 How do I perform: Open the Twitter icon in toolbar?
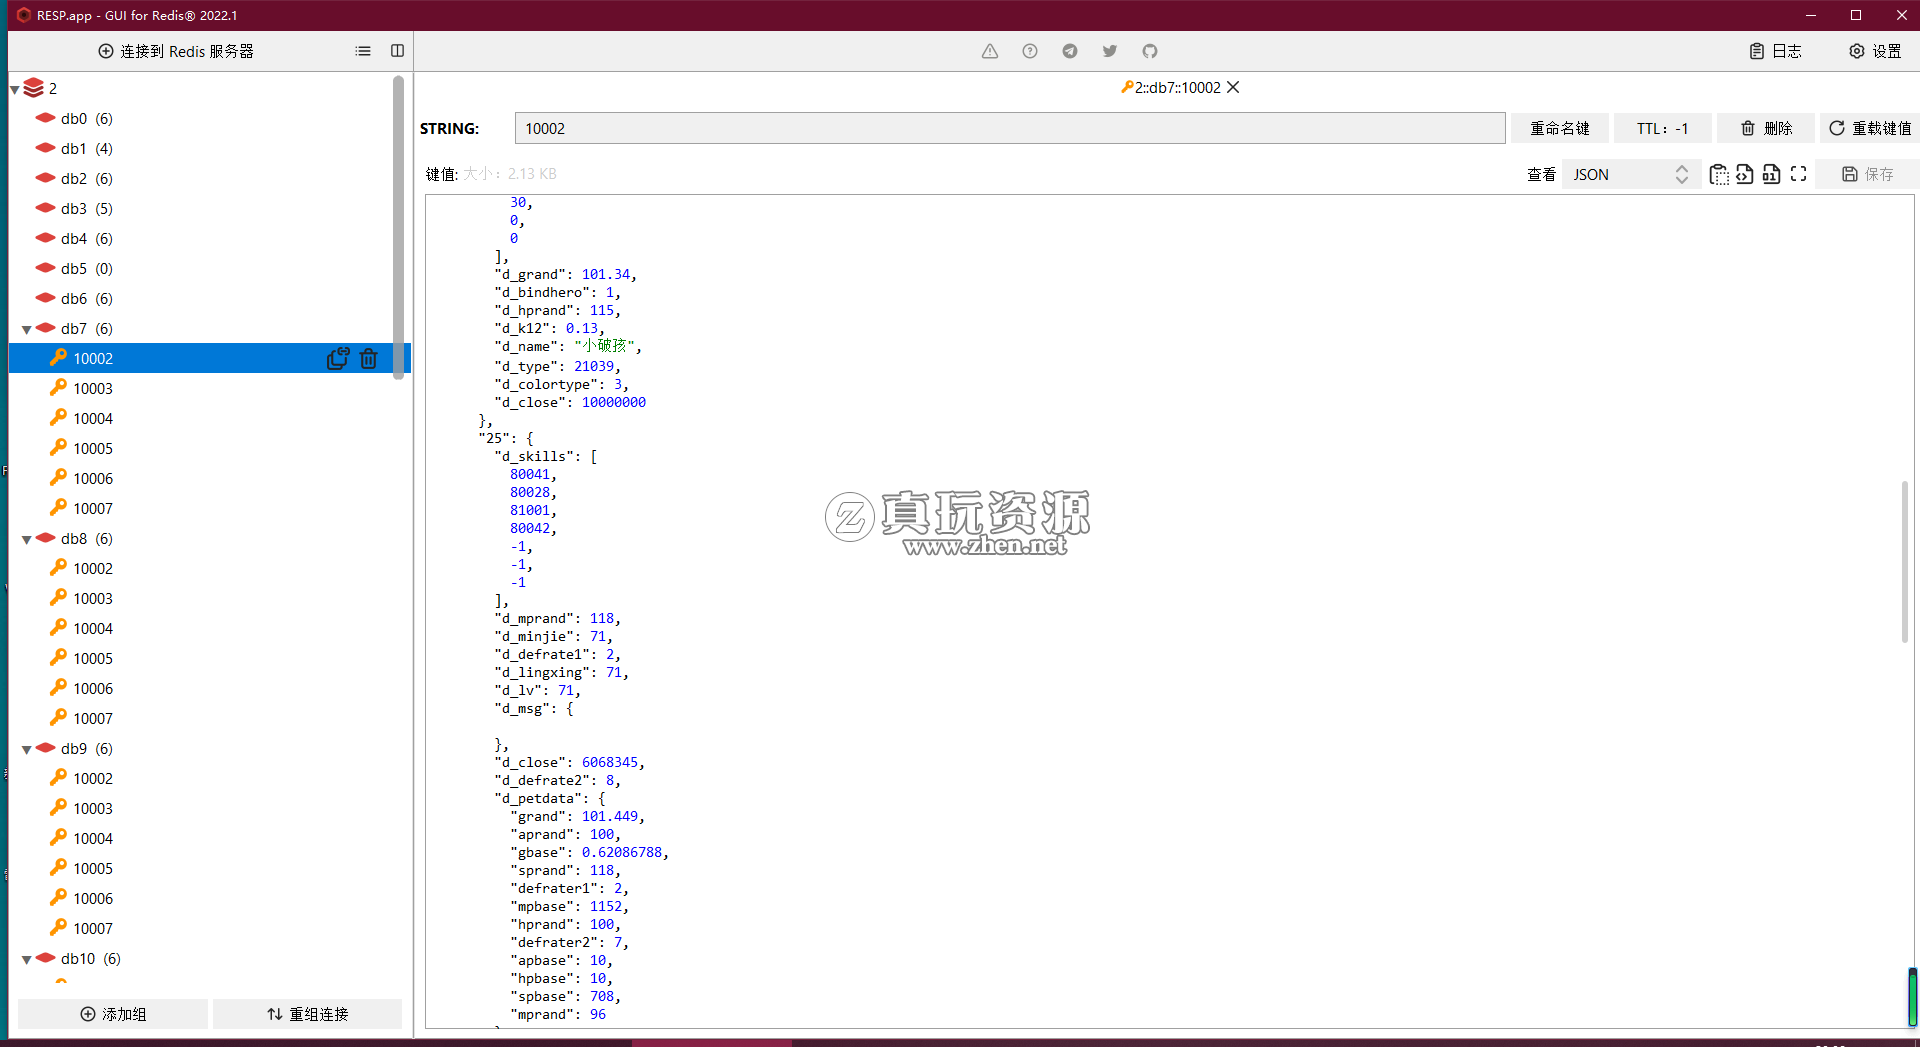pyautogui.click(x=1109, y=51)
